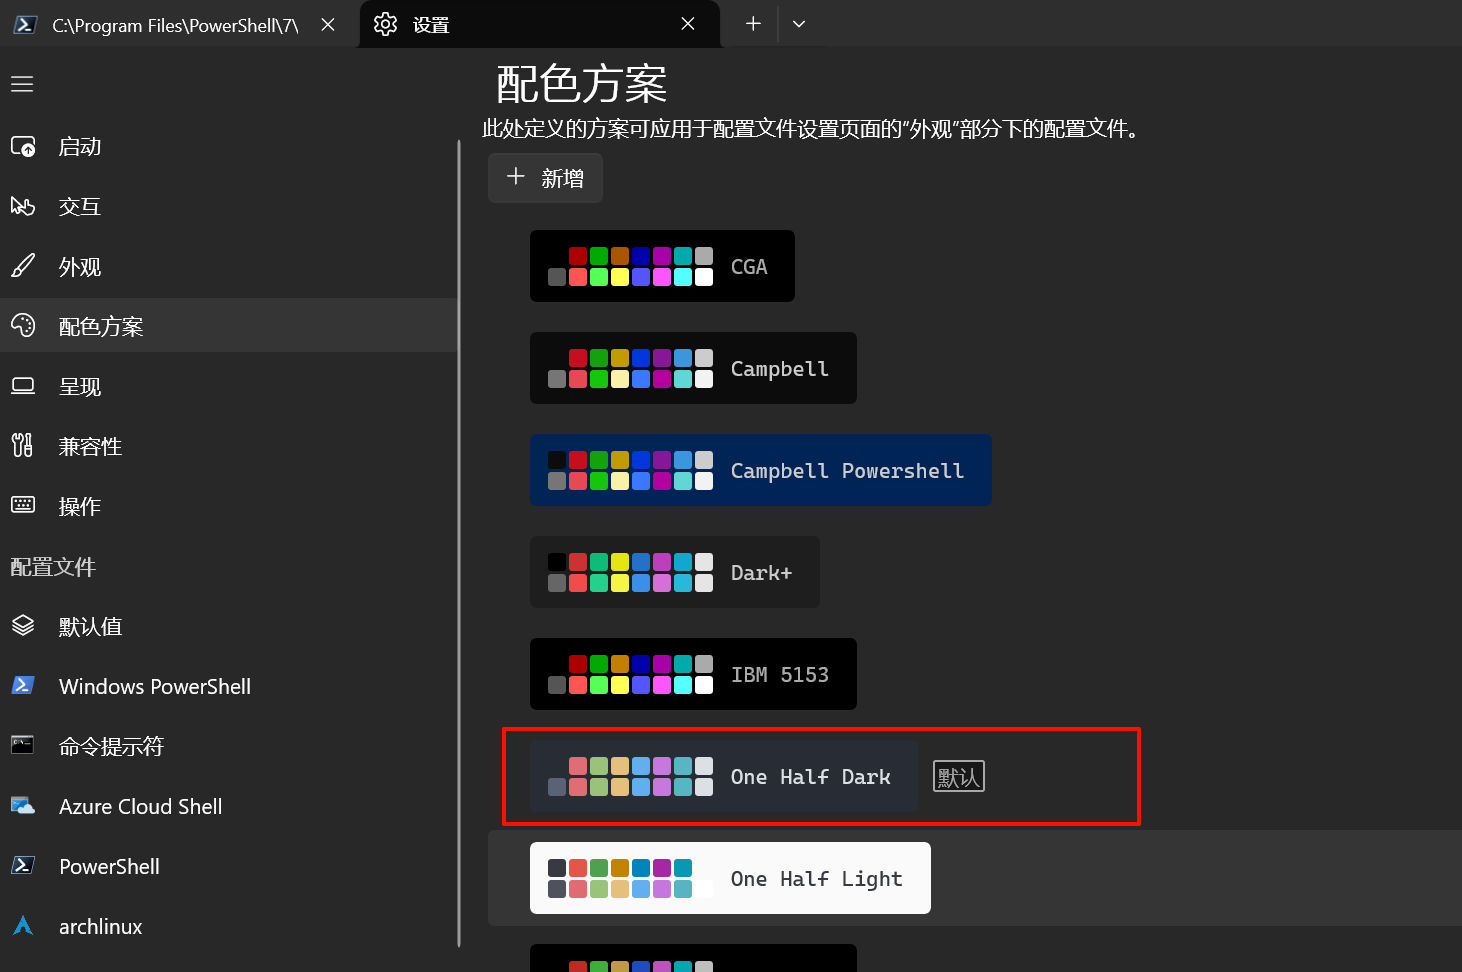
Task: Open a new tab with plus
Action: coord(753,24)
